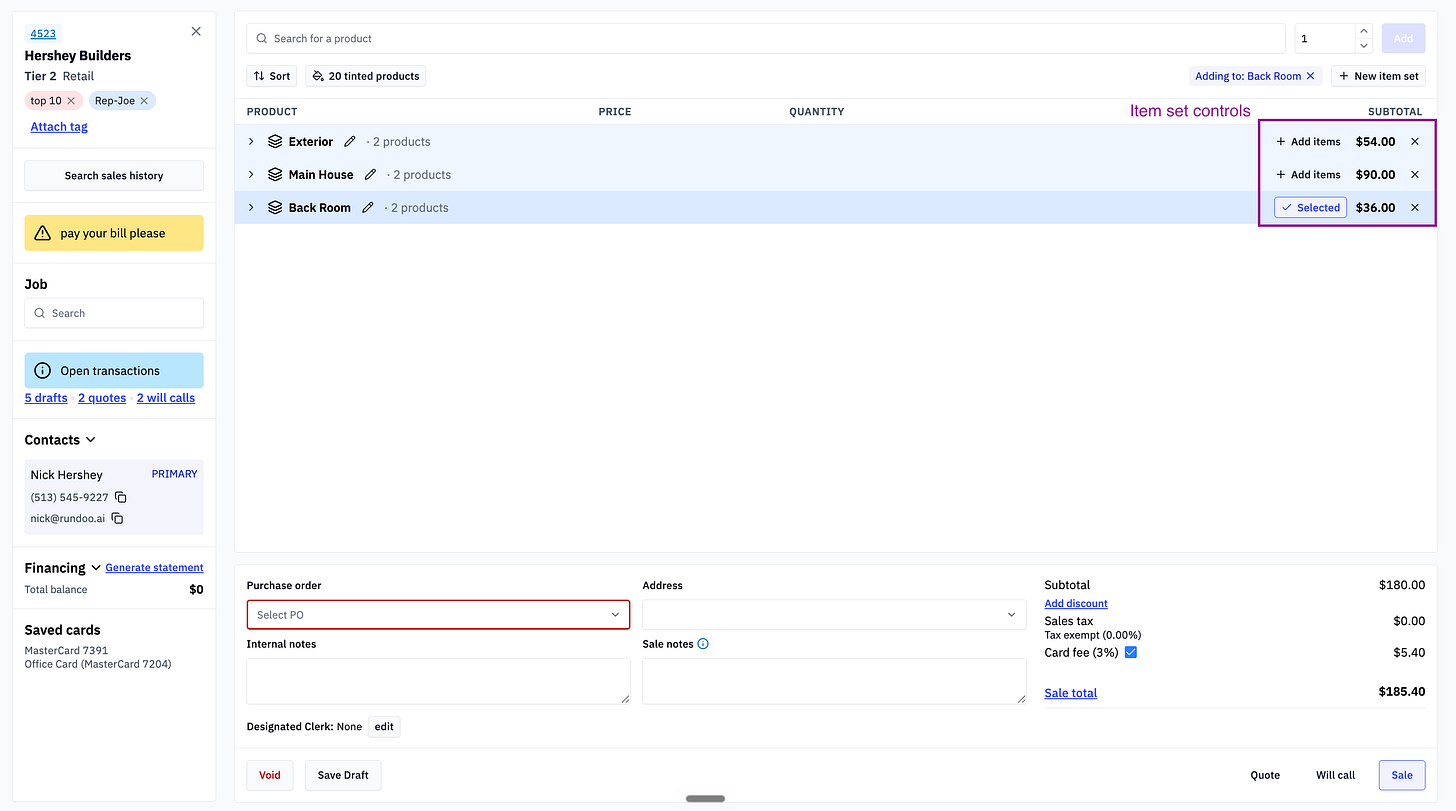Copy the email nick@rundoo.ai
This screenshot has width=1456, height=811.
click(117, 518)
